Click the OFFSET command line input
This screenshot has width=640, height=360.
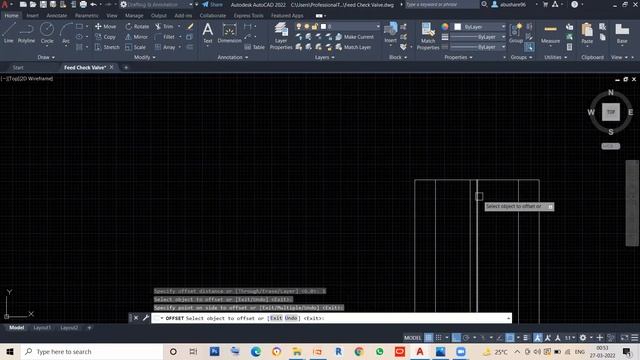pos(331,318)
